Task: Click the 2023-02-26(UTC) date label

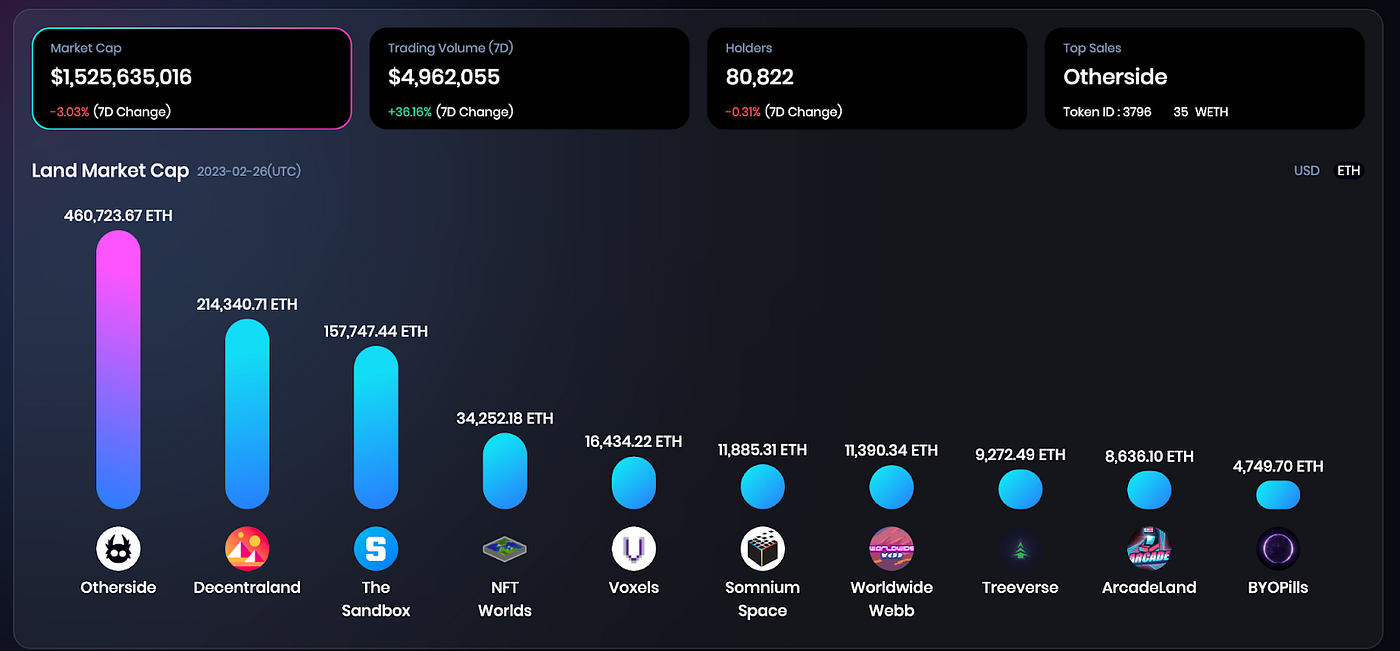Action: (x=249, y=171)
